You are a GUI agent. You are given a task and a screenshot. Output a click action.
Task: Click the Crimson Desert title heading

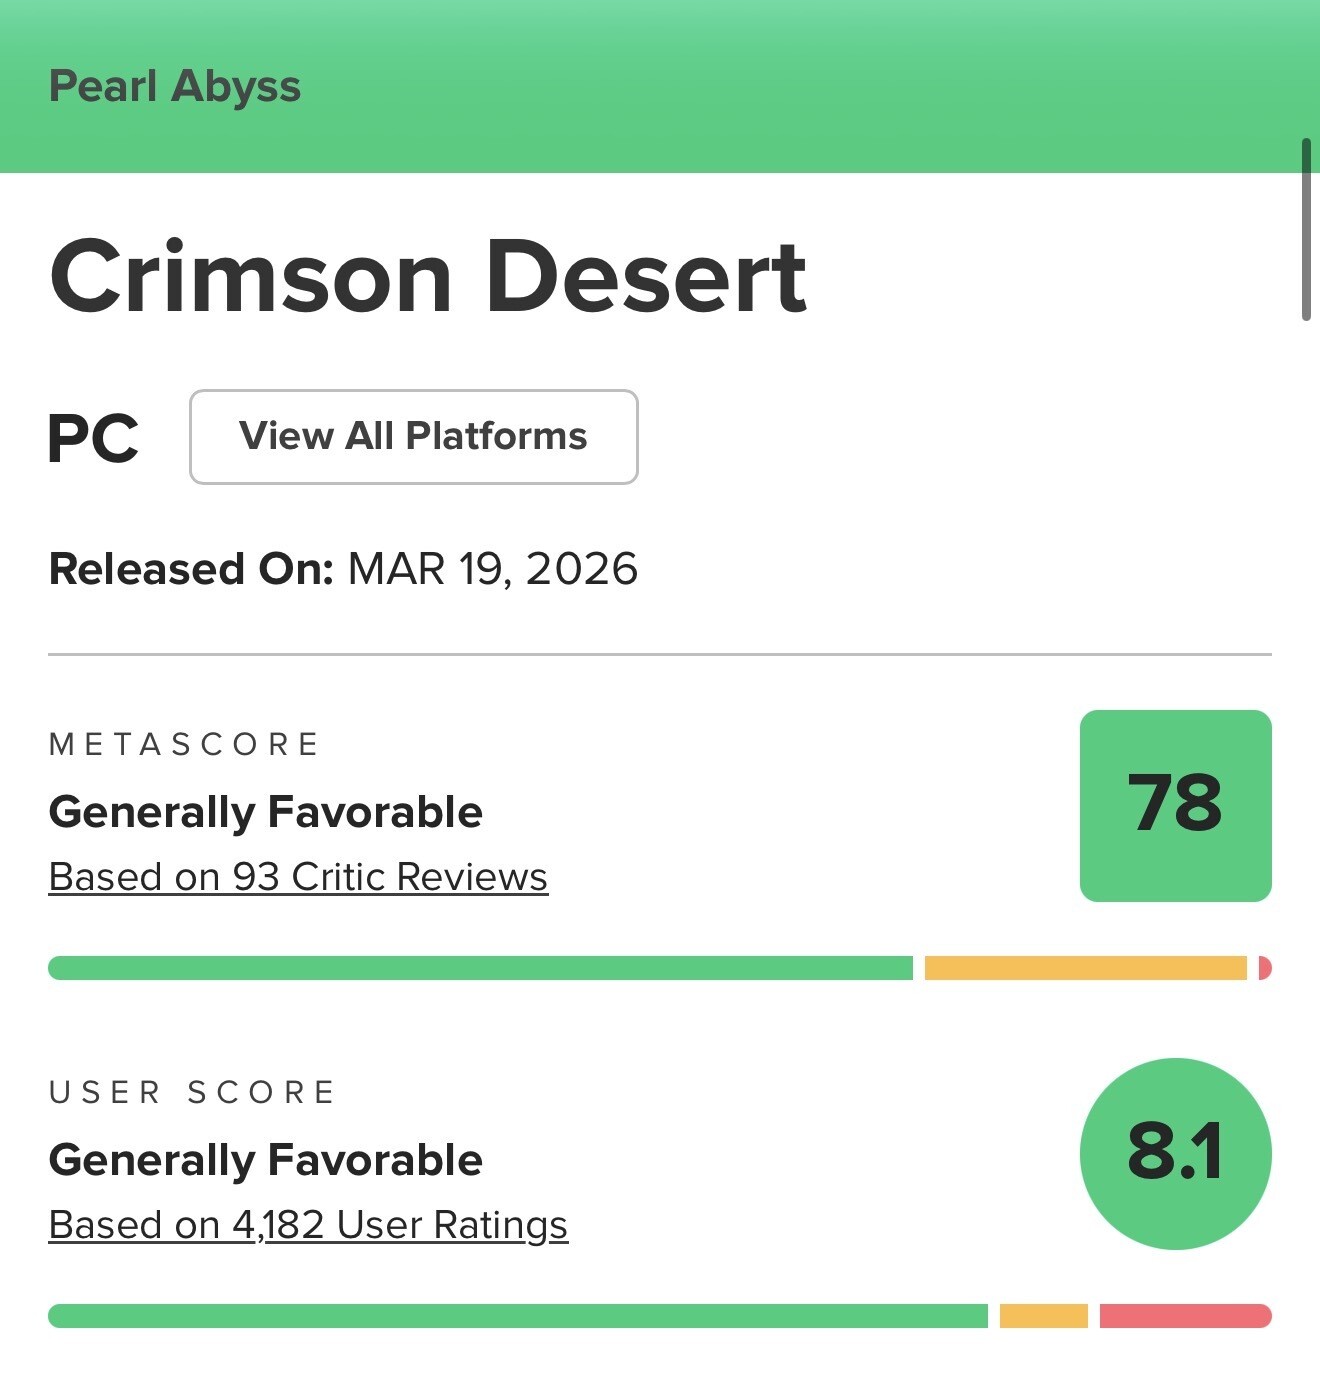click(x=428, y=277)
